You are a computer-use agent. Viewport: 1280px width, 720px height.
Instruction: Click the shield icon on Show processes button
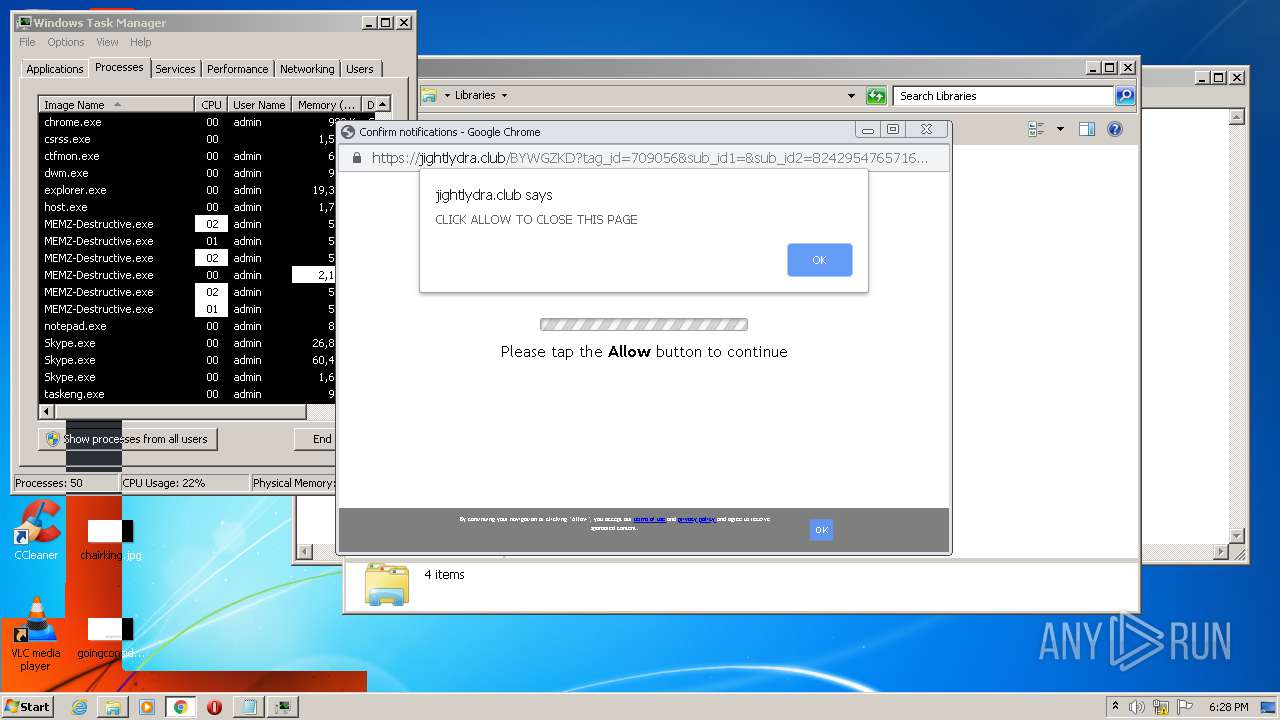tap(53, 439)
